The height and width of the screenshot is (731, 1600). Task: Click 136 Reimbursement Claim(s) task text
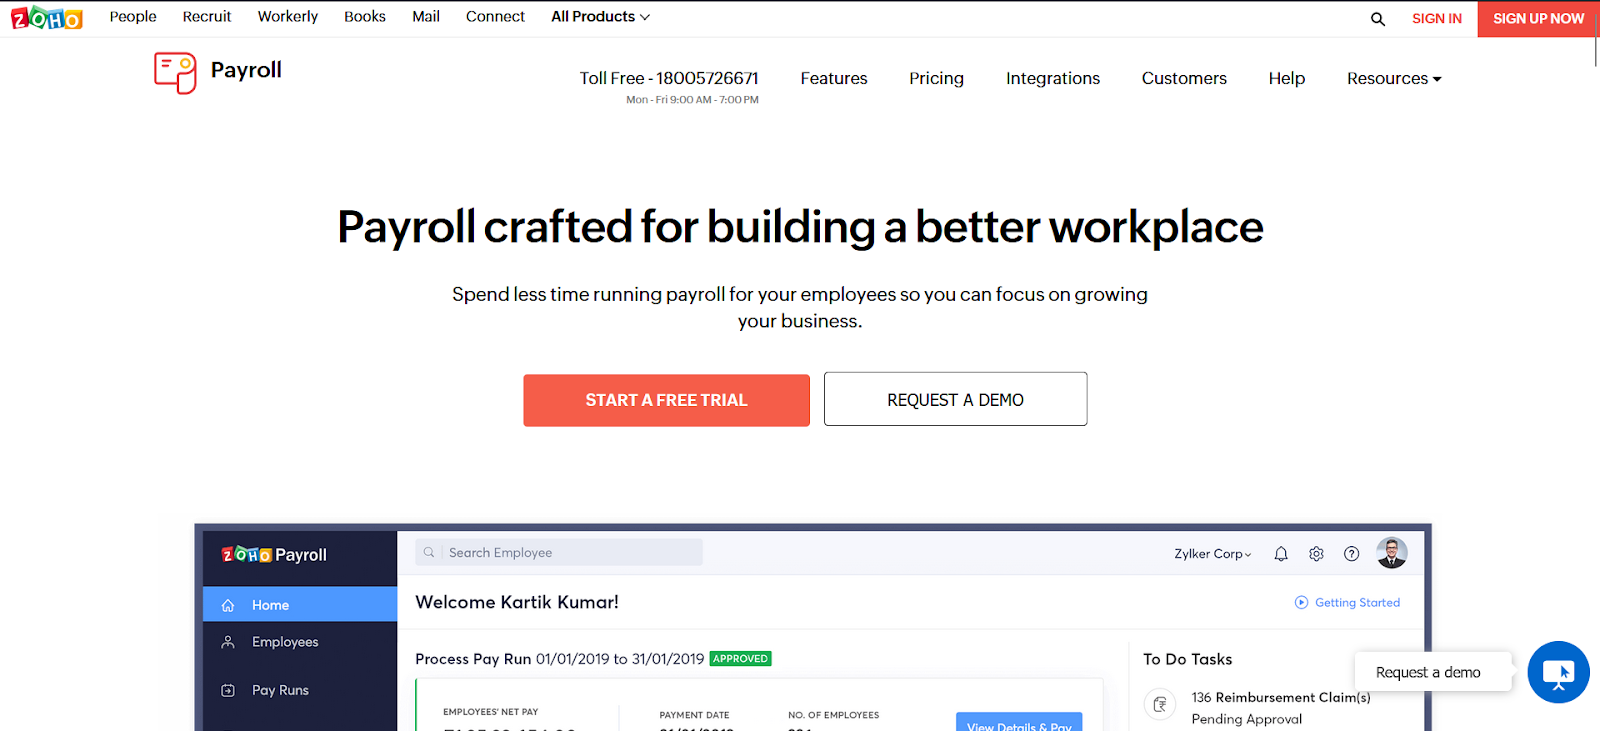(x=1281, y=697)
